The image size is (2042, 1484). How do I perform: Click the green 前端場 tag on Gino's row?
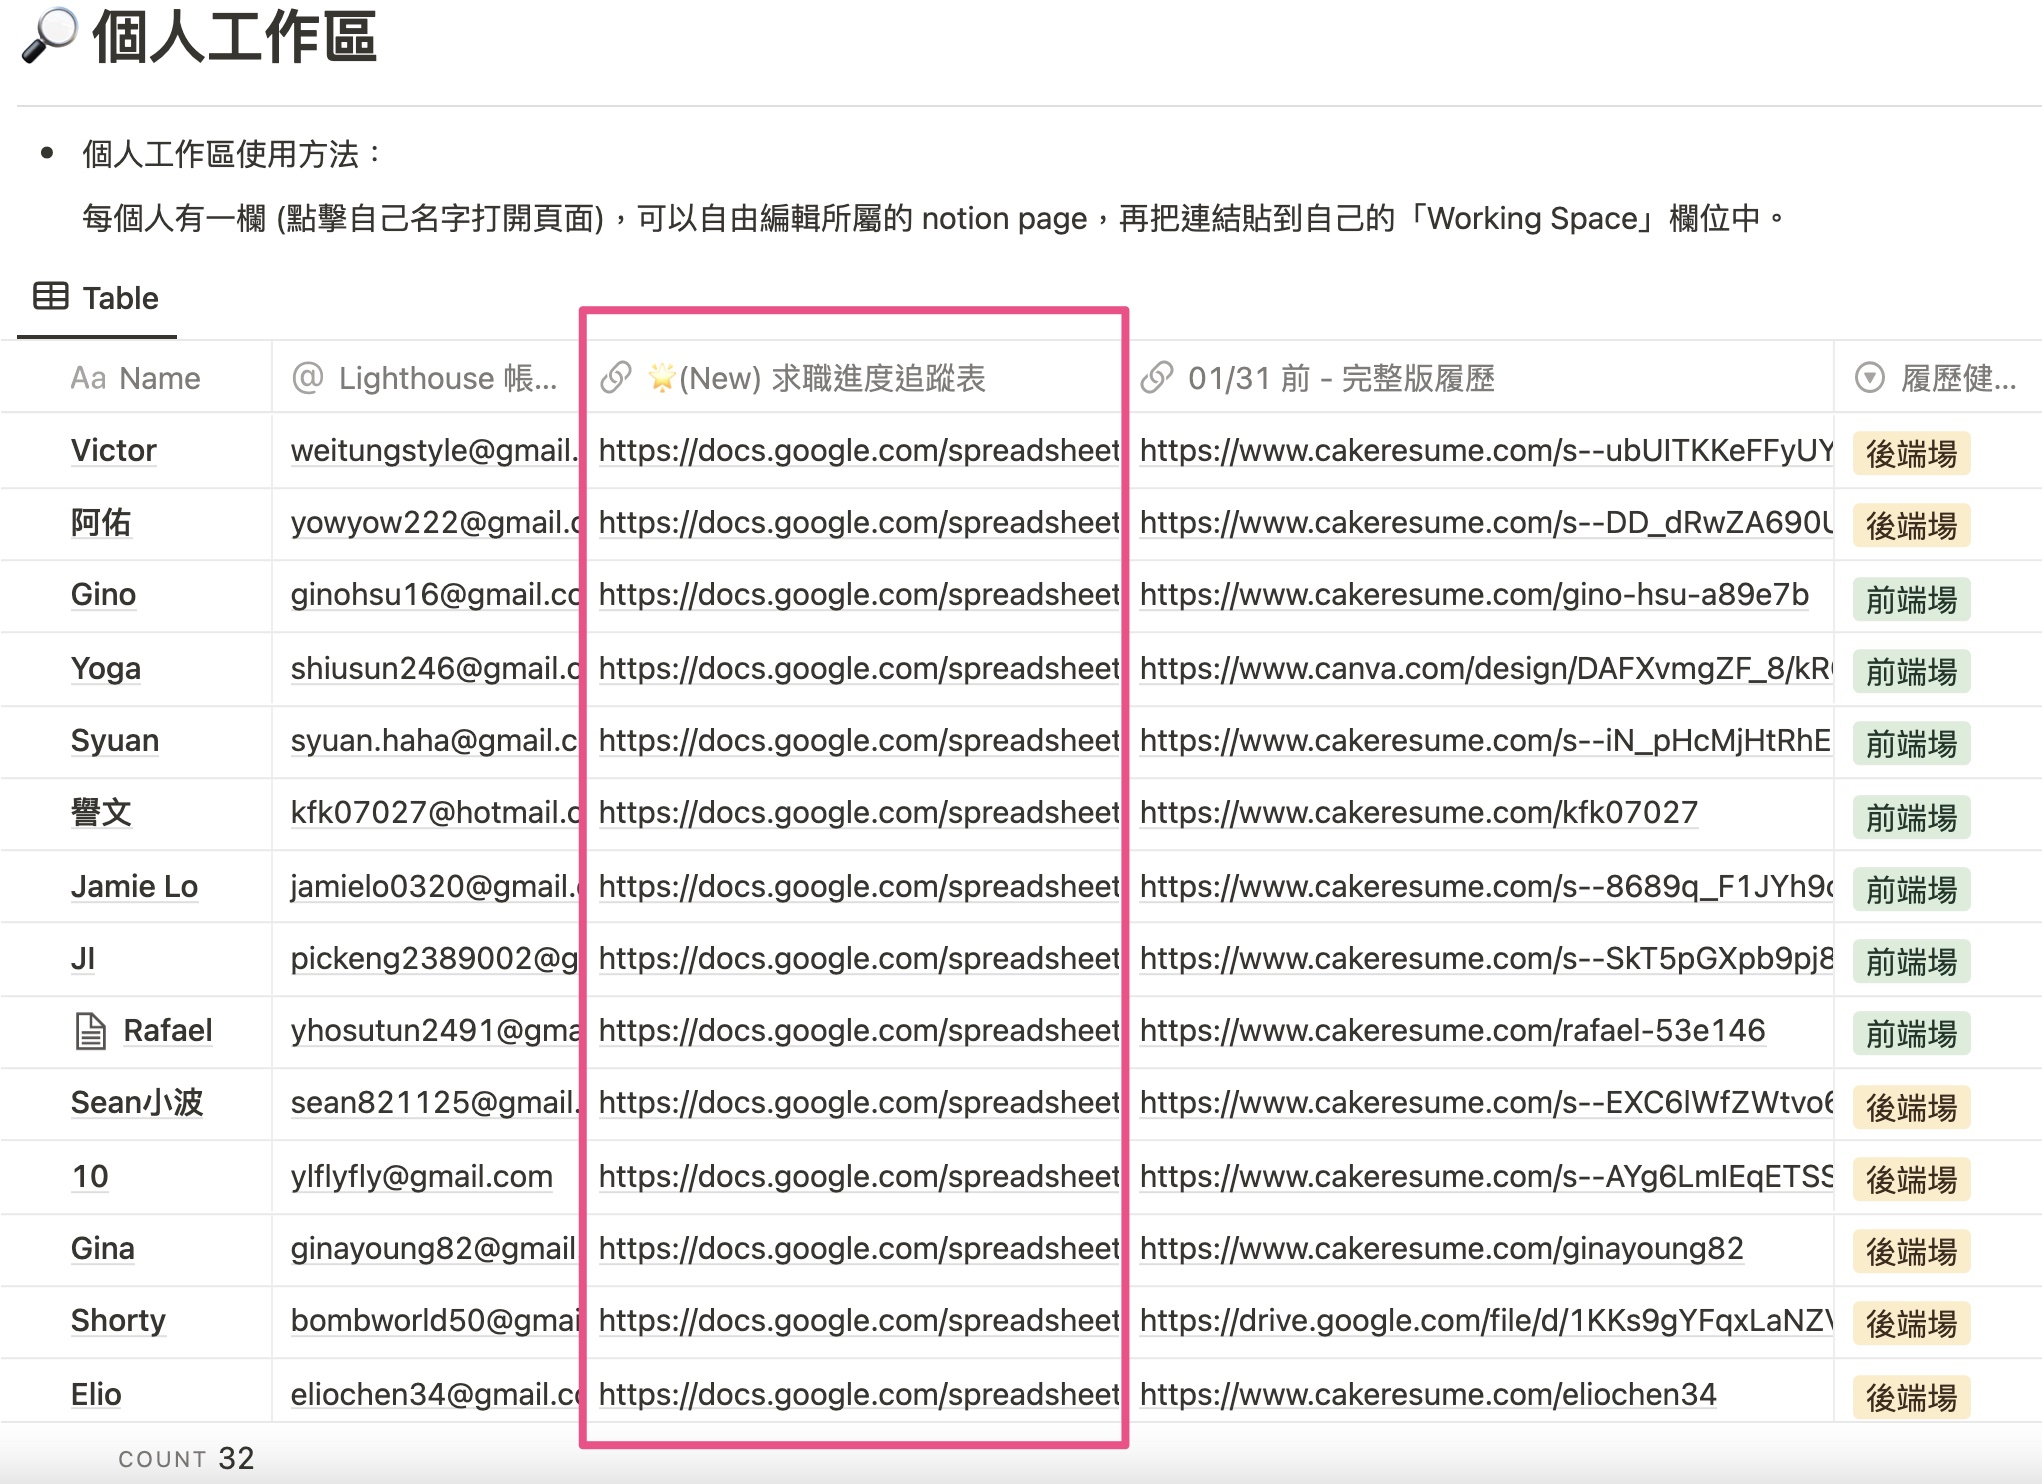coord(1911,600)
